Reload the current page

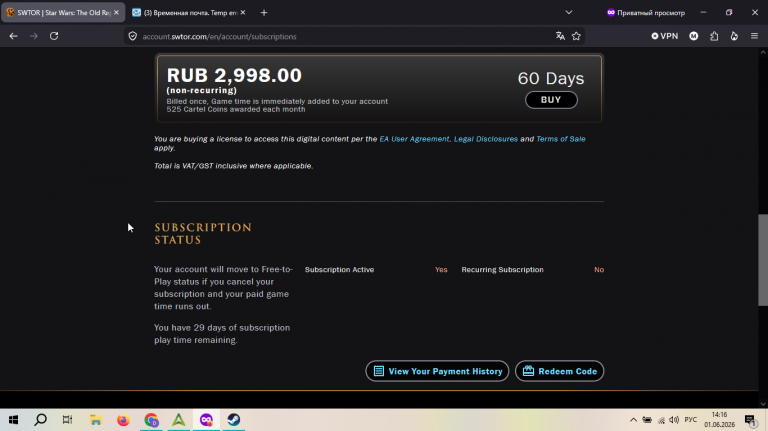(54, 36)
